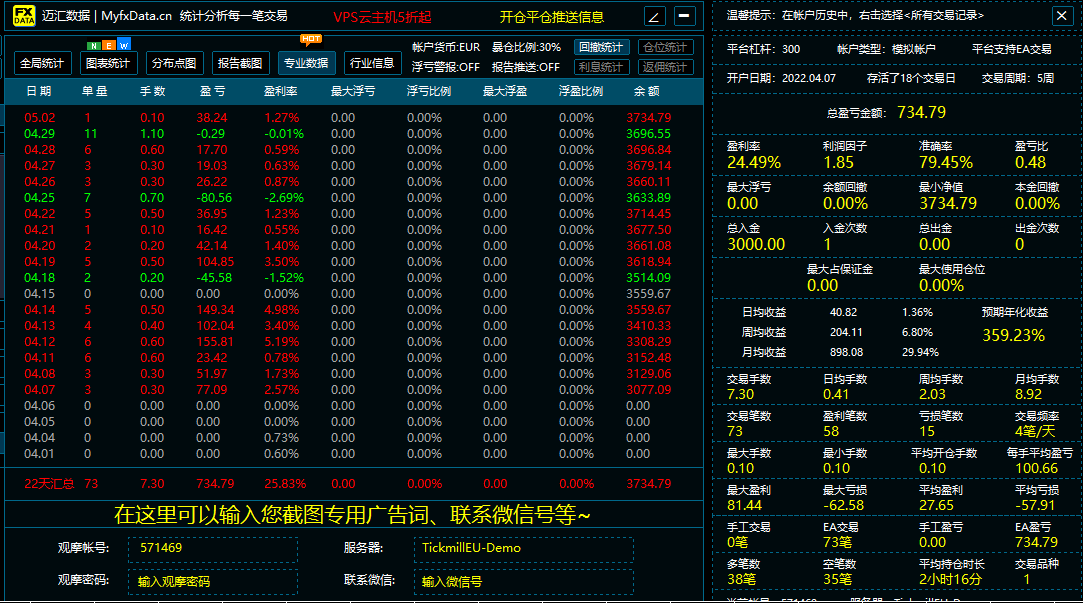Click the 总盈亏金额 value 734.79
Viewport: 1083px width, 603px height.
point(921,113)
